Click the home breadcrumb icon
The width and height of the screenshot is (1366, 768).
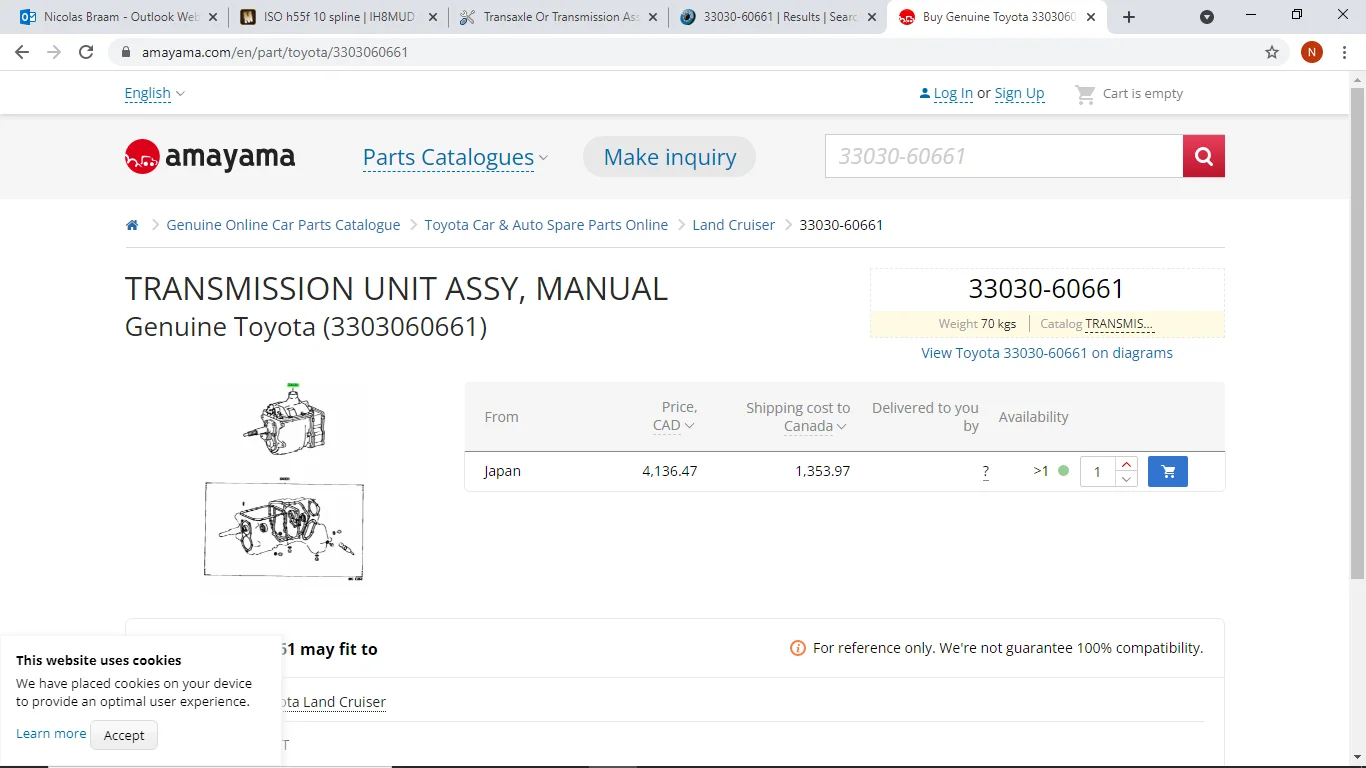(132, 225)
